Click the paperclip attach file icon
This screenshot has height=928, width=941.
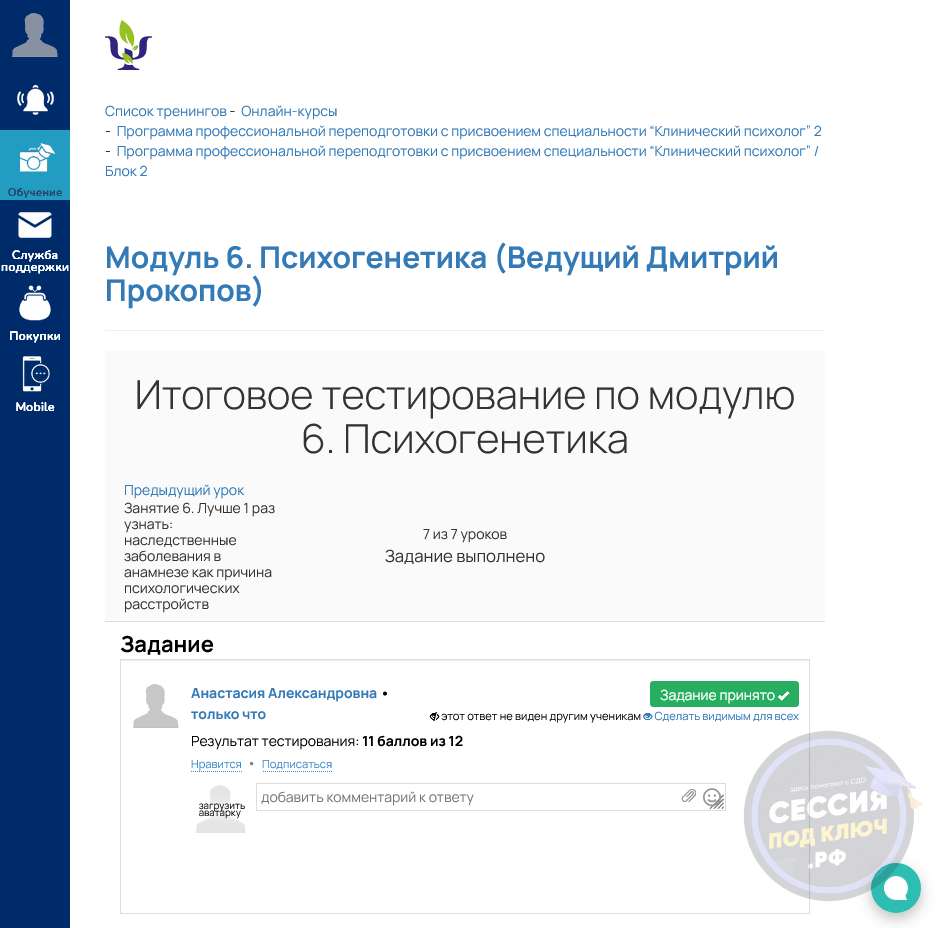coord(688,796)
